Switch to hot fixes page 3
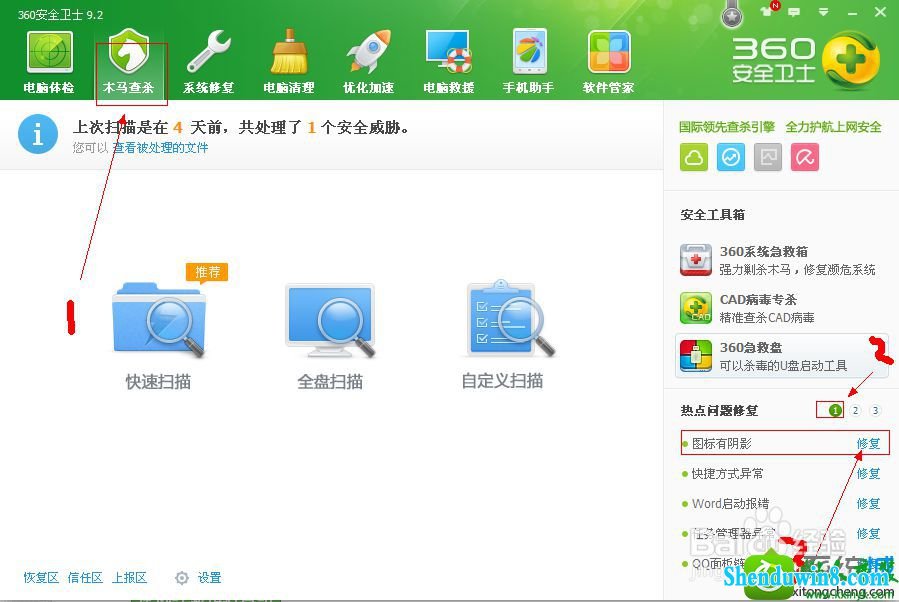Viewport: 899px width, 602px height. point(875,410)
